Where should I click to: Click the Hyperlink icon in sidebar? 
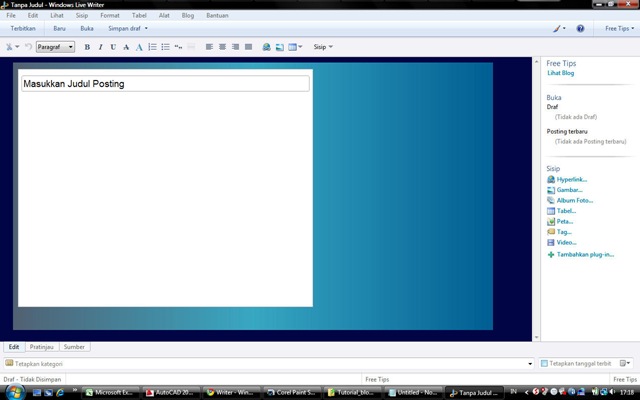551,179
